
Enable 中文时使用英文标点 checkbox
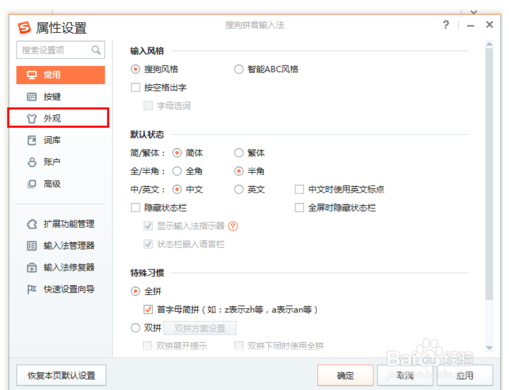click(x=299, y=190)
